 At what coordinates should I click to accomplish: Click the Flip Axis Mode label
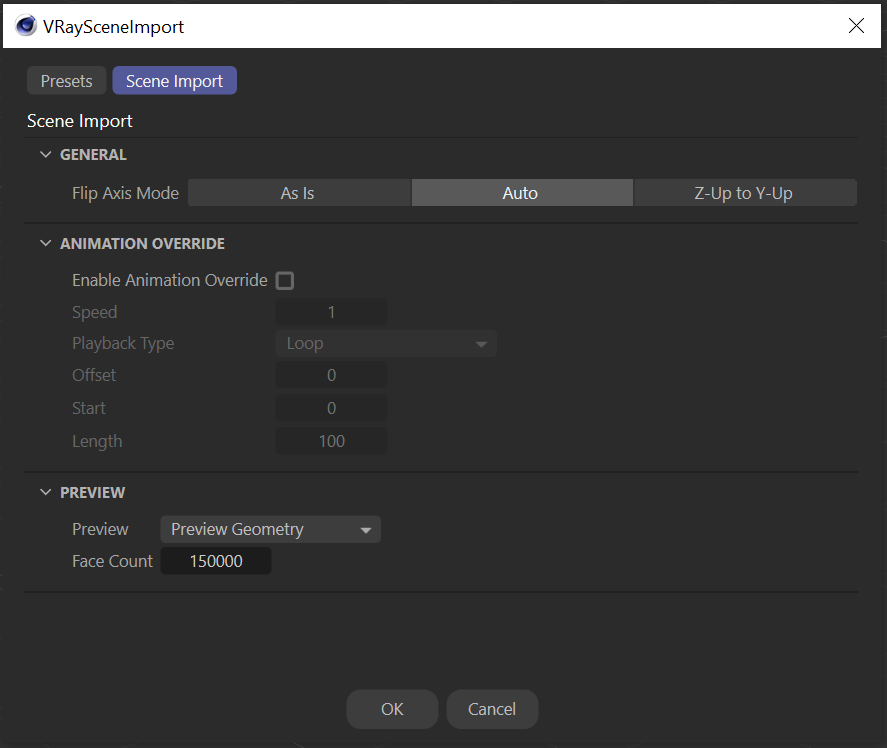[x=126, y=194]
